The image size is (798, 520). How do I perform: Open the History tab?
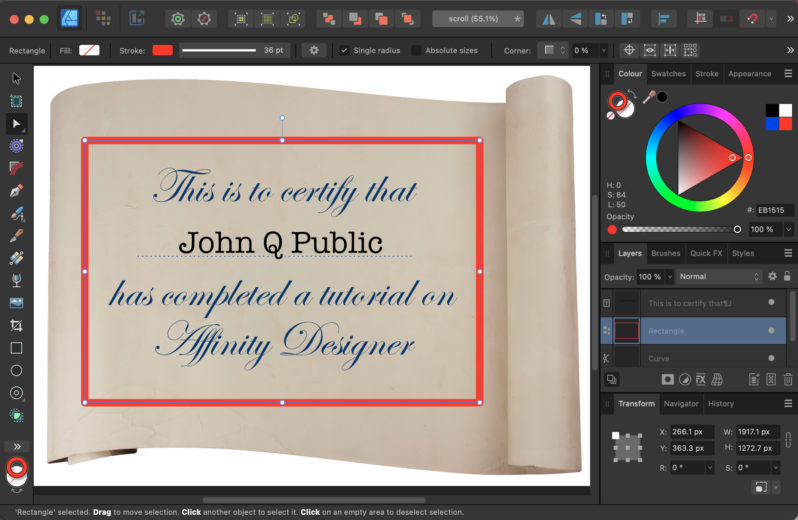721,403
